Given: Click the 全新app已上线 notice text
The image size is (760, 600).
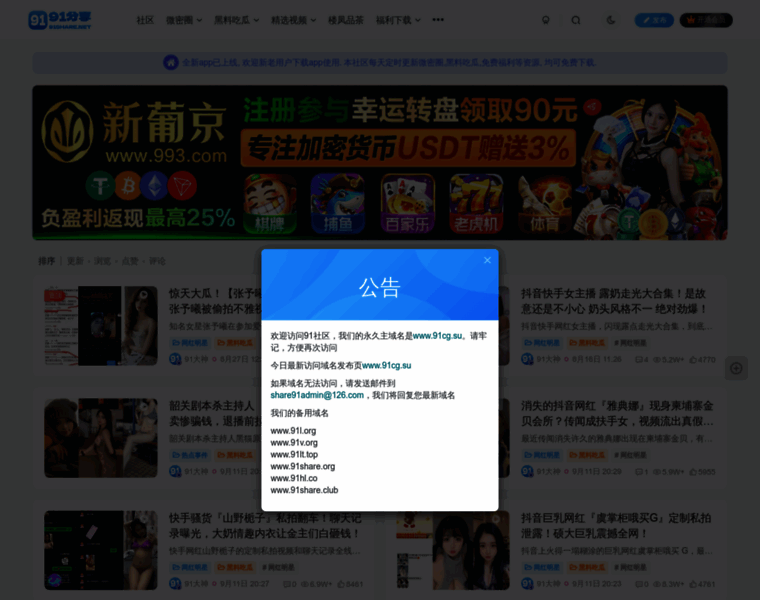Looking at the screenshot, I should pyautogui.click(x=389, y=63).
